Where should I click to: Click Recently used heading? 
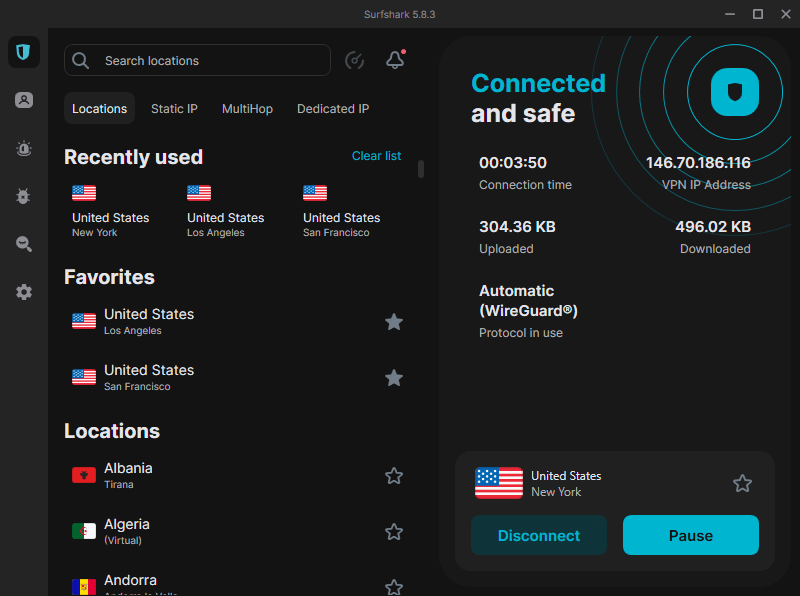(134, 157)
